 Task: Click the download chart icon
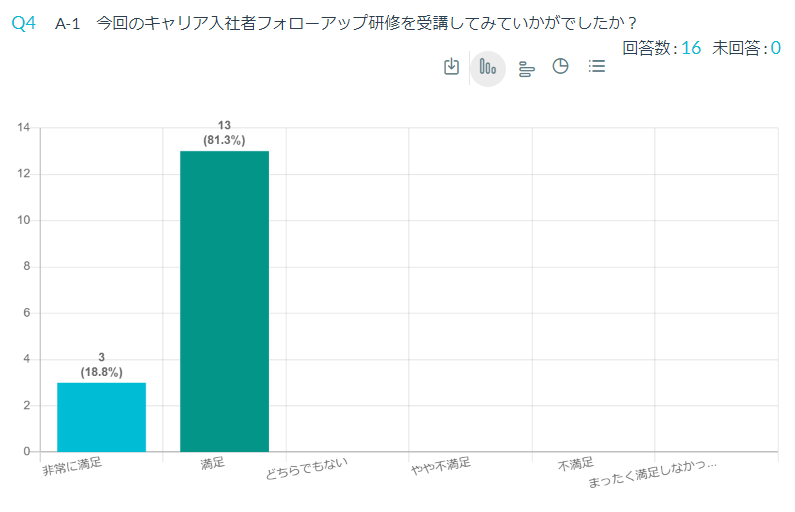point(451,66)
